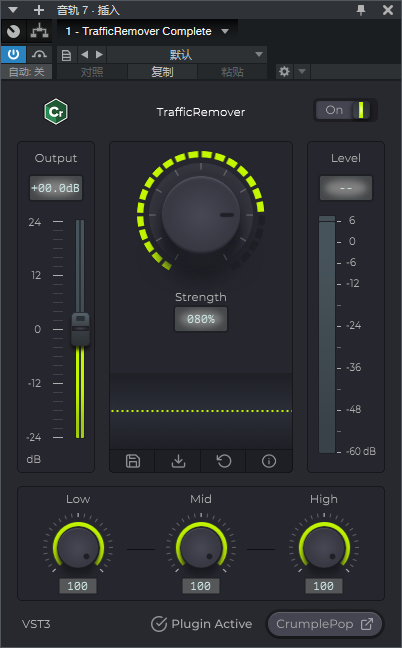Go to the previous preset arrow
This screenshot has width=402, height=648.
tap(85, 55)
